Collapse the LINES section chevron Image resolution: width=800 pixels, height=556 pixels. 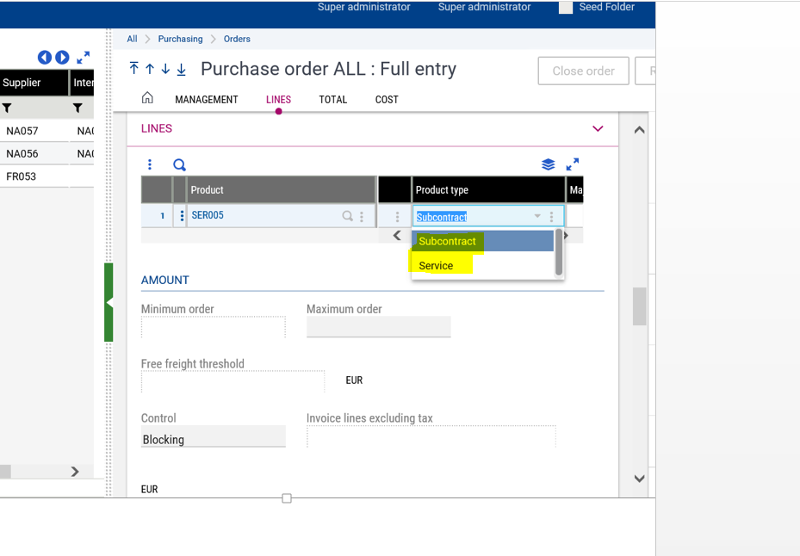coord(598,129)
